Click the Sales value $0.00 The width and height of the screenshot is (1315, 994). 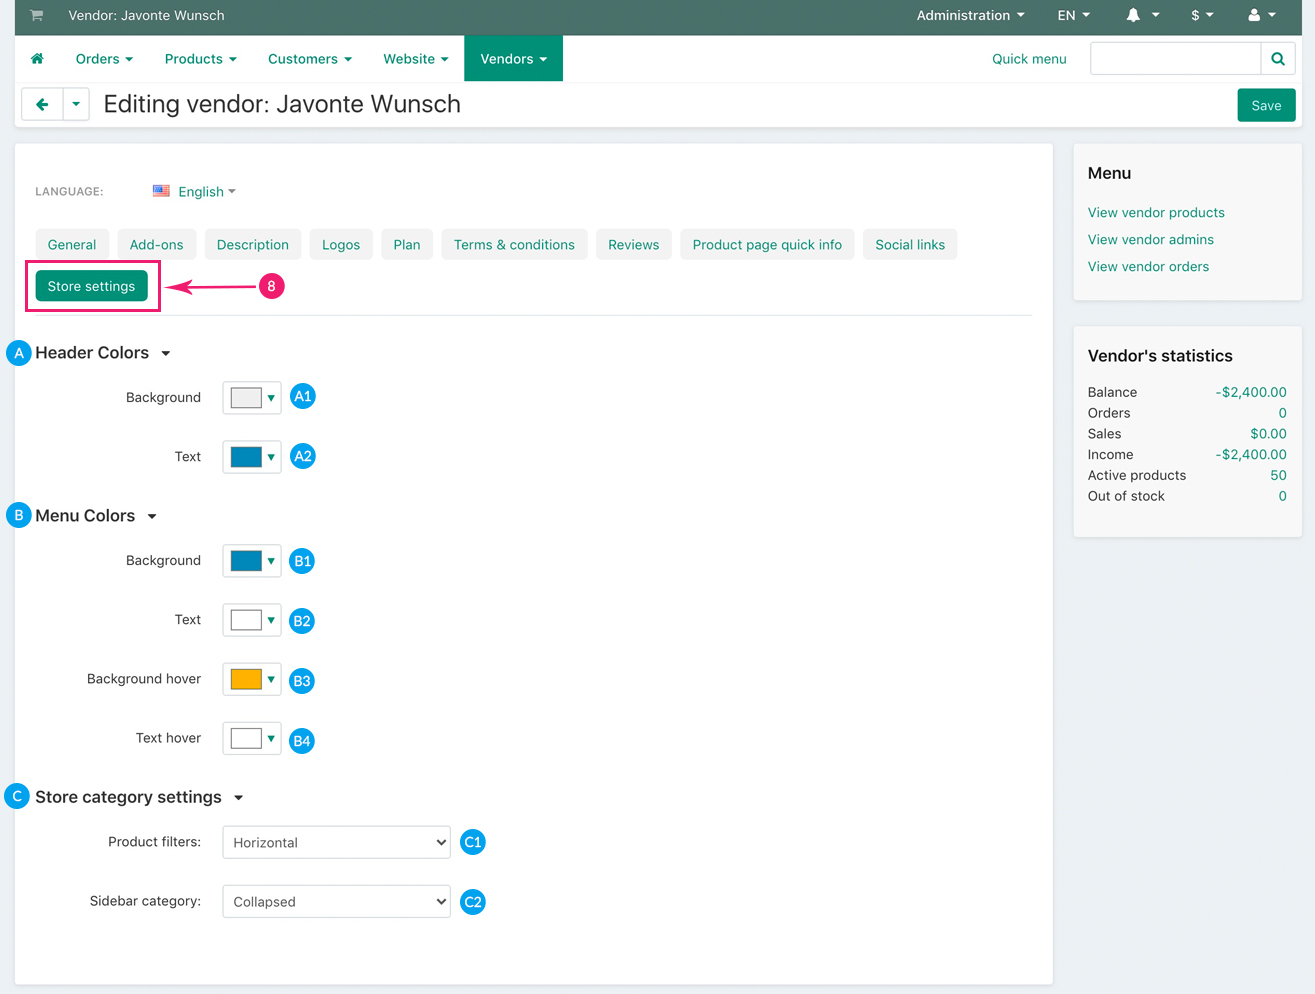tap(1268, 434)
